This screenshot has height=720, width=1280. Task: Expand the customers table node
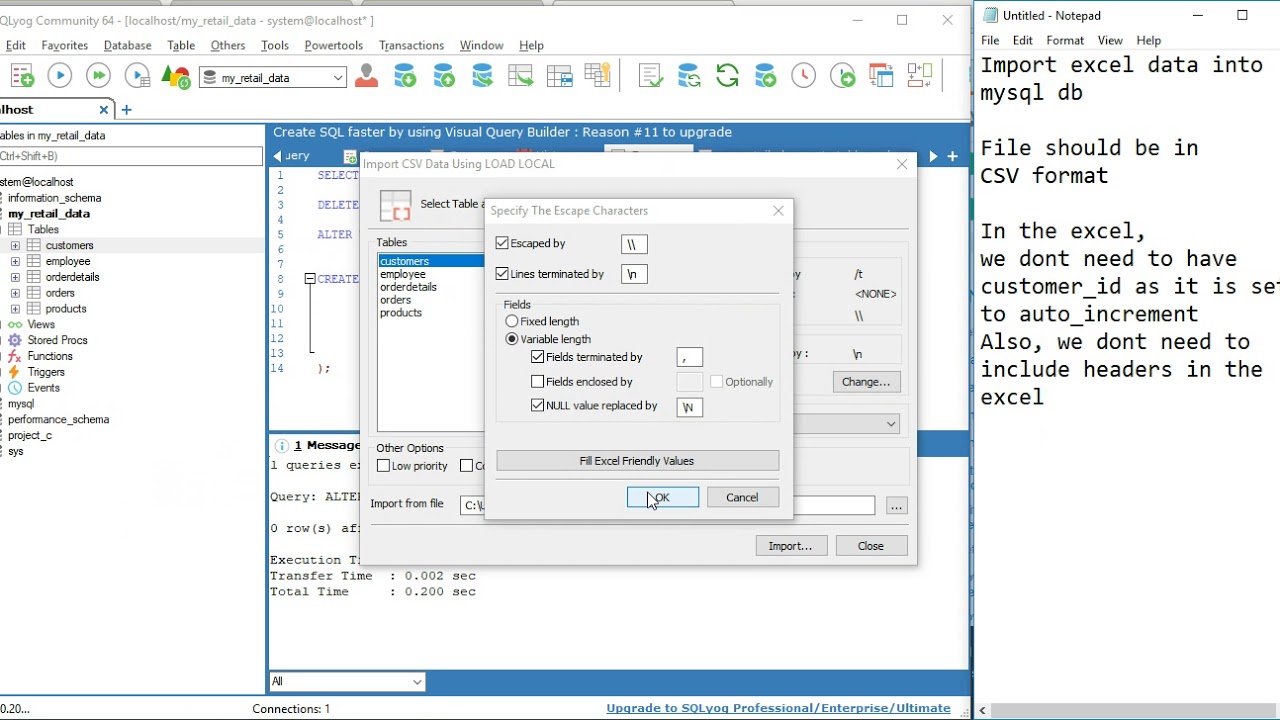[15, 246]
